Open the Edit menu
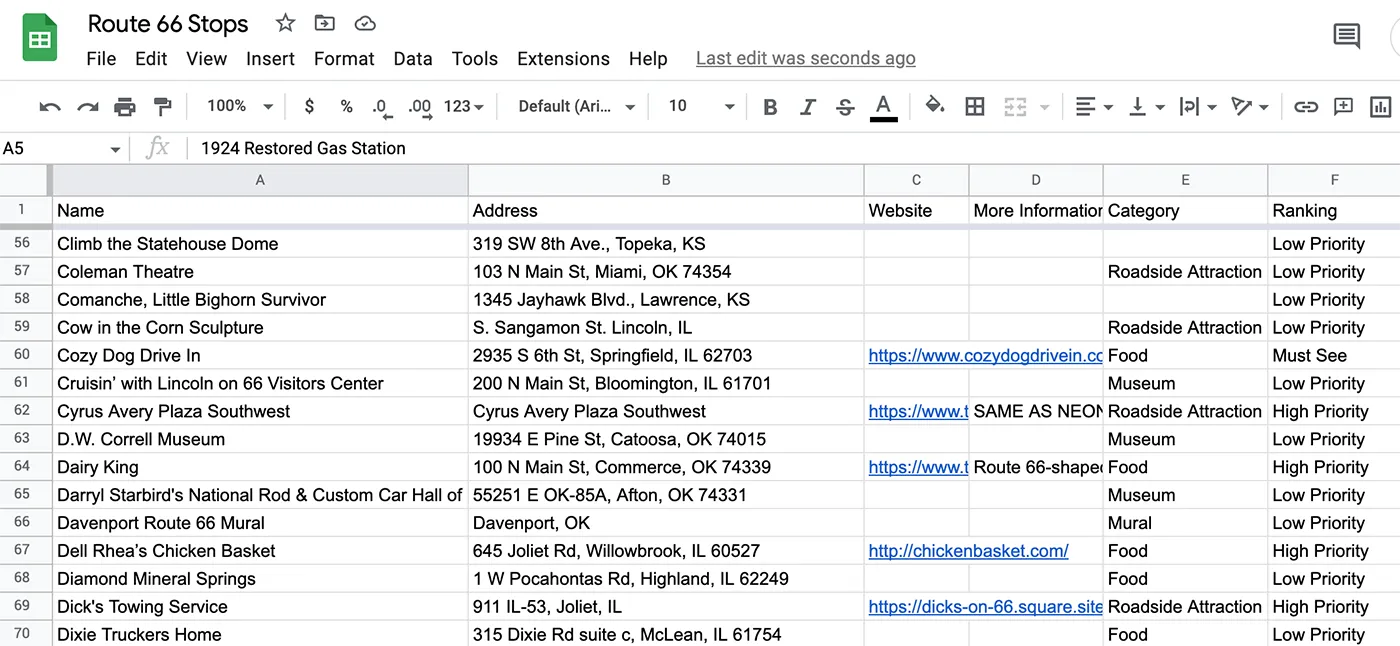1400x646 pixels. tap(151, 59)
